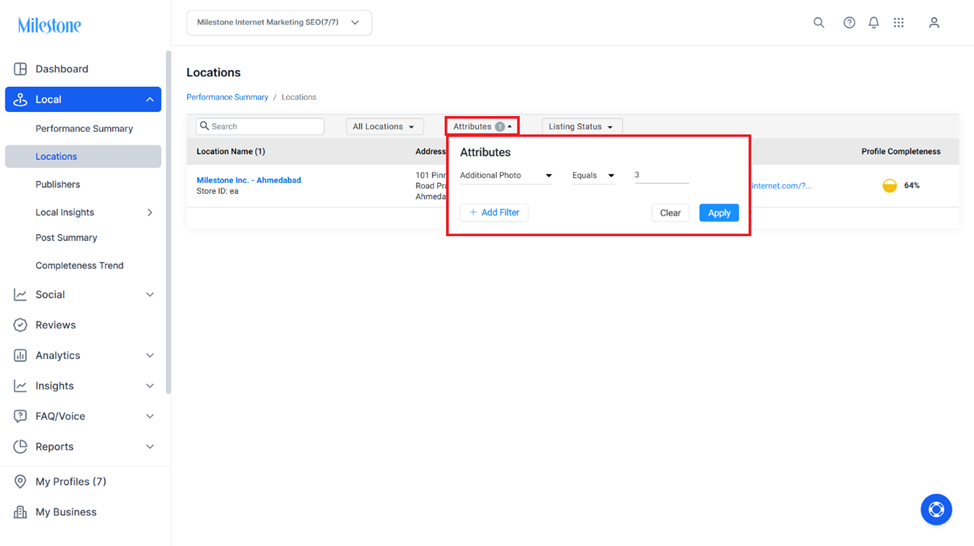Open the Listing Status filter dropdown
The width and height of the screenshot is (974, 546).
tap(581, 127)
